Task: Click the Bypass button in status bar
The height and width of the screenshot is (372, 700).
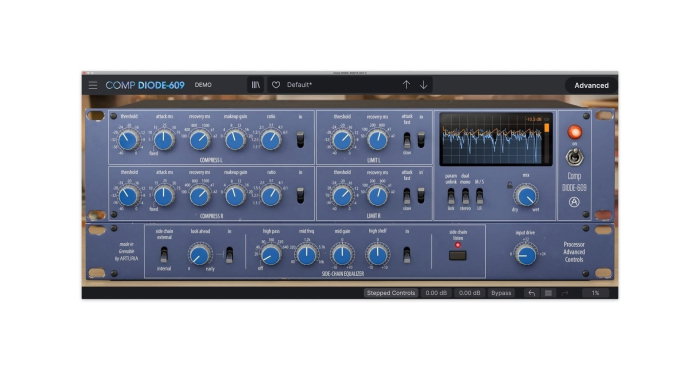Action: (501, 293)
